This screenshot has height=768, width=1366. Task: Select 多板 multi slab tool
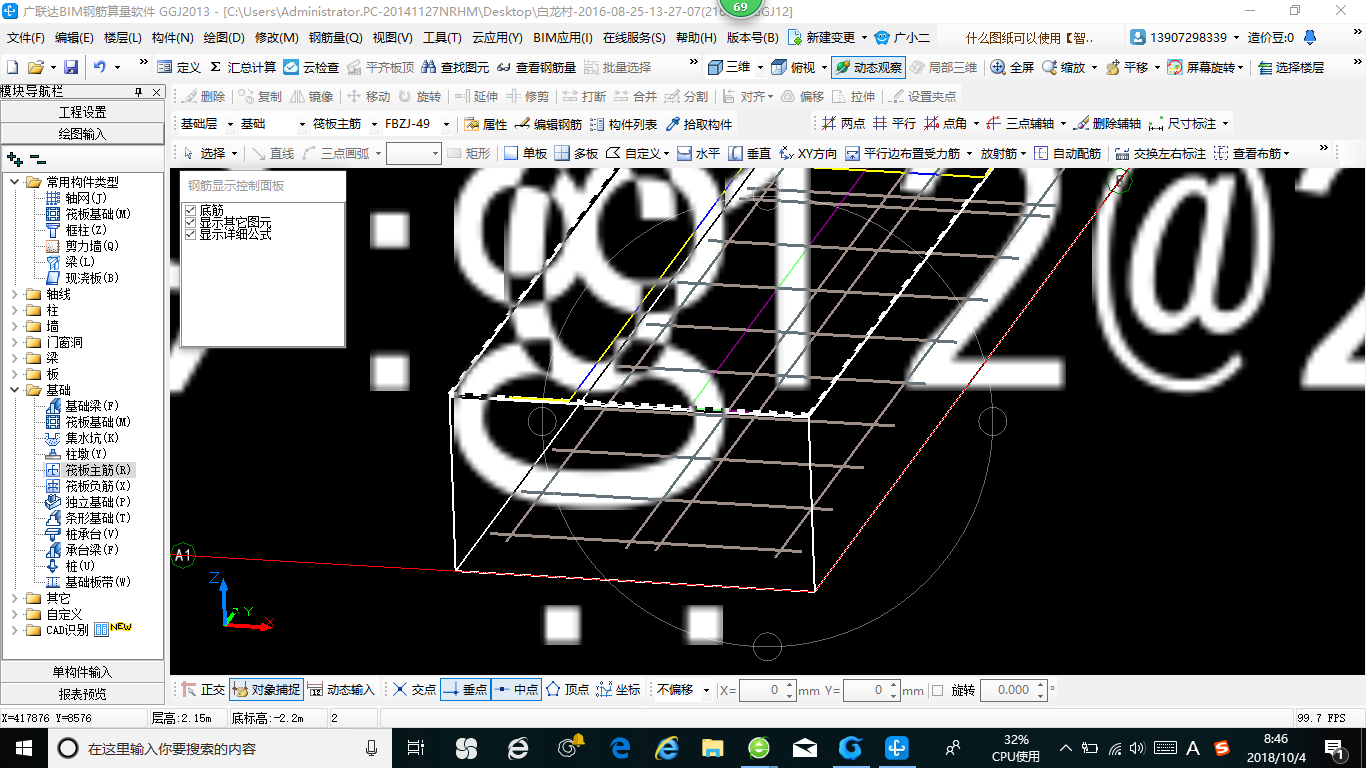point(577,153)
